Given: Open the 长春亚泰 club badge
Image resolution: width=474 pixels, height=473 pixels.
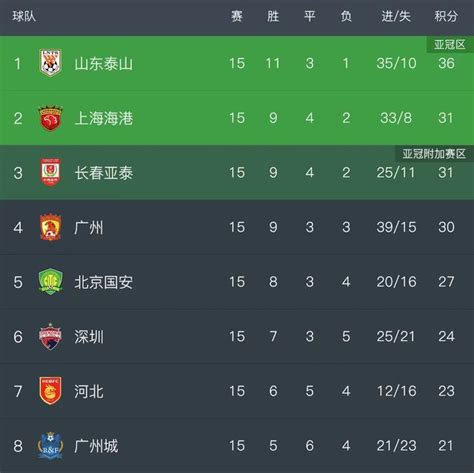Looking at the screenshot, I should click(50, 172).
